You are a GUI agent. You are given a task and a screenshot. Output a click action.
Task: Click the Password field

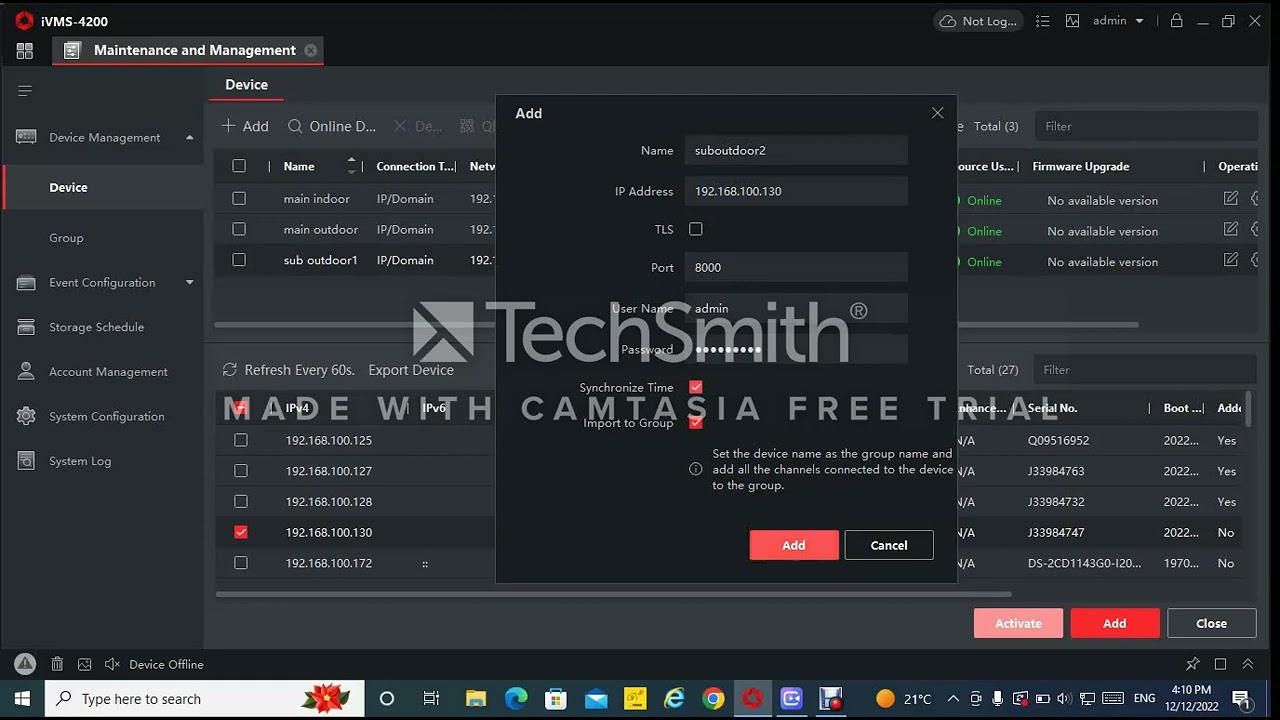click(x=796, y=349)
